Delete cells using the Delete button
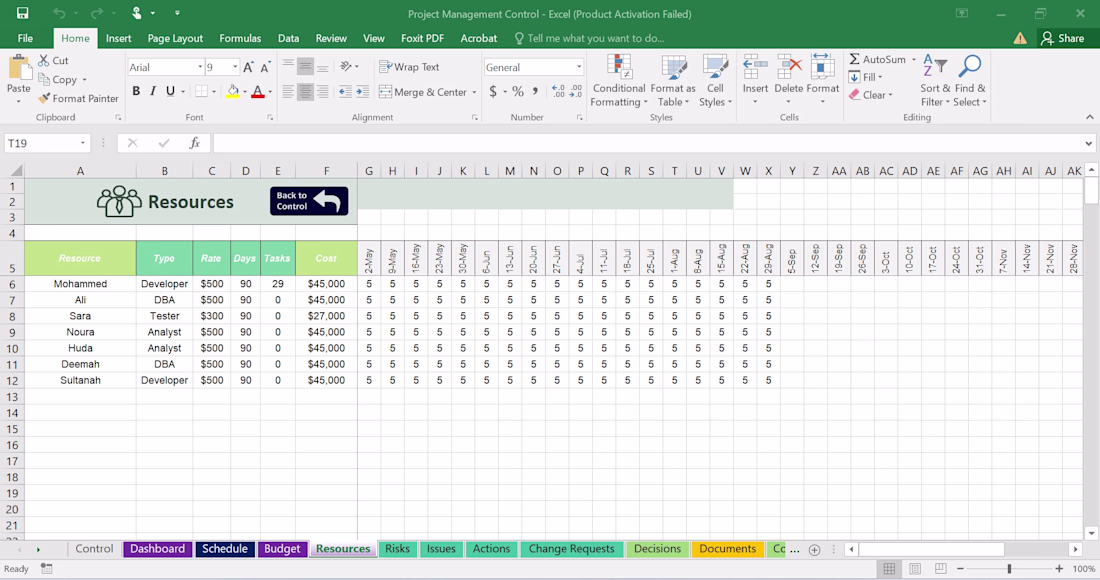The height and width of the screenshot is (580, 1100). (789, 80)
